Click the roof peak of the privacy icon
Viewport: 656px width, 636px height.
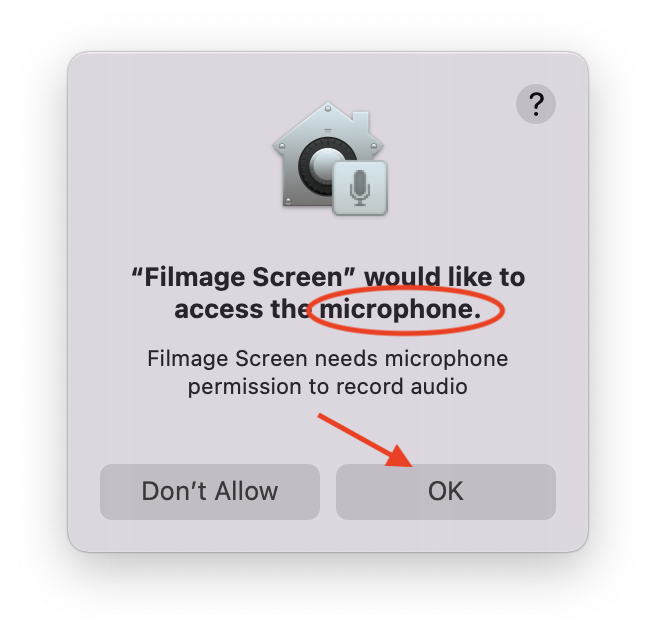(328, 108)
